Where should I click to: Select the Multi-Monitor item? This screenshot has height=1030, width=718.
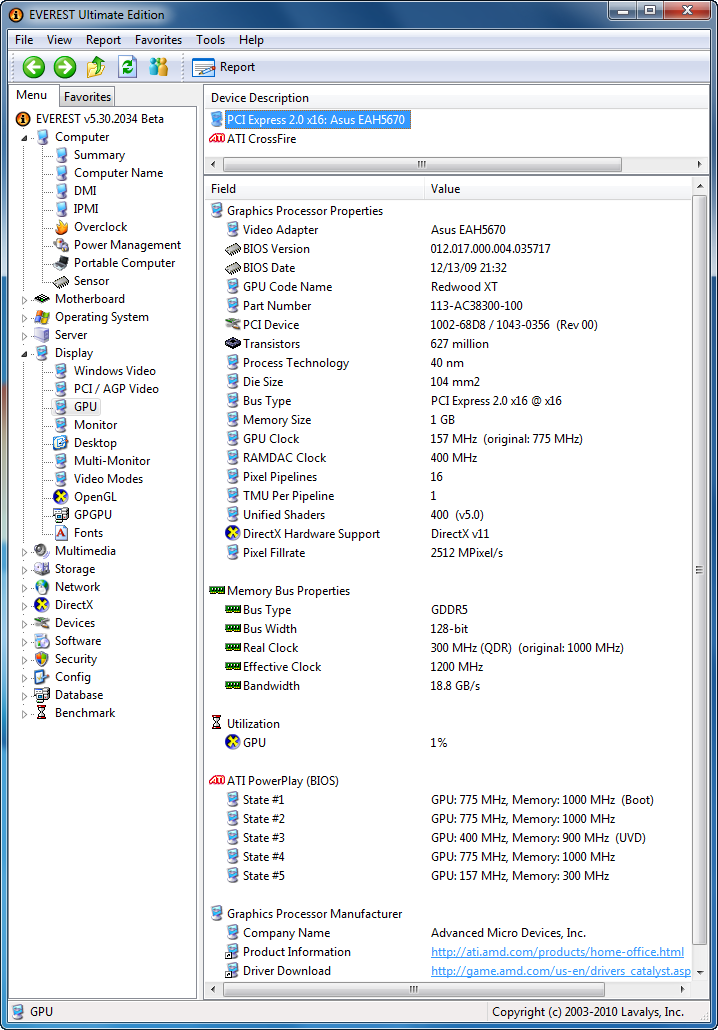point(112,461)
